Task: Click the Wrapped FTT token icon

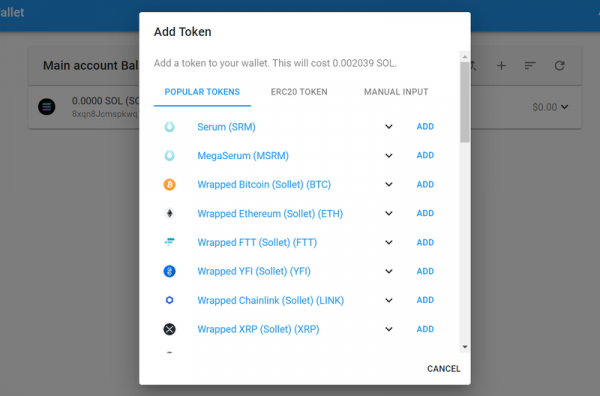Action: [x=170, y=242]
